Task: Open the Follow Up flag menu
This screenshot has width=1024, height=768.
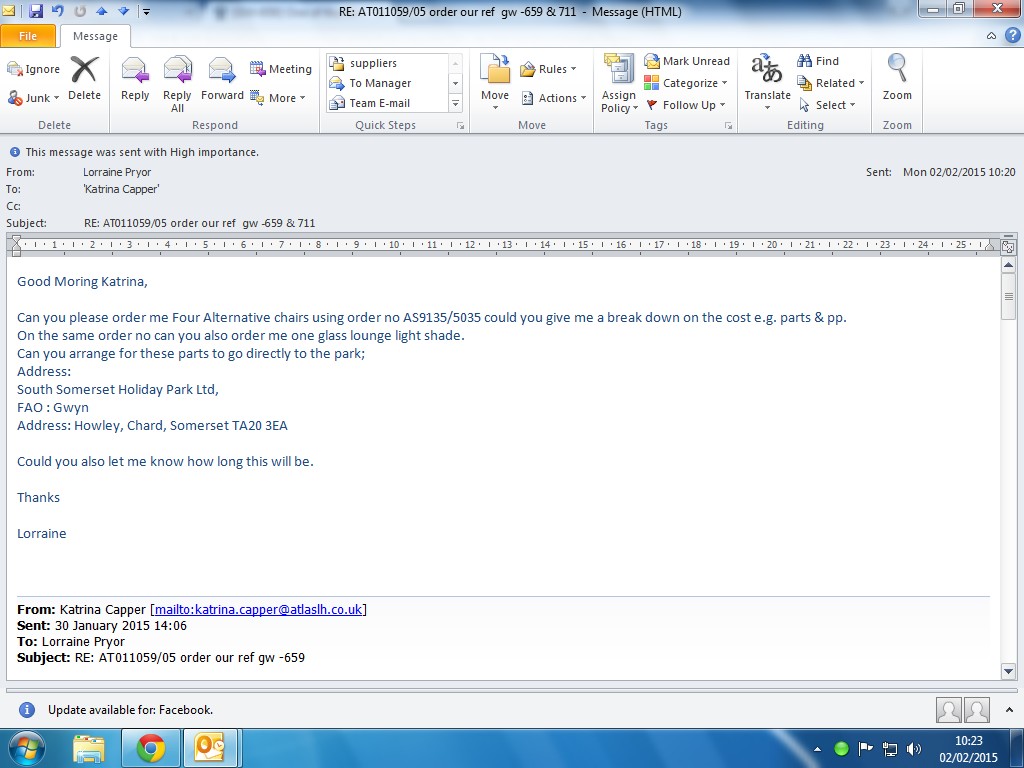Action: point(686,104)
